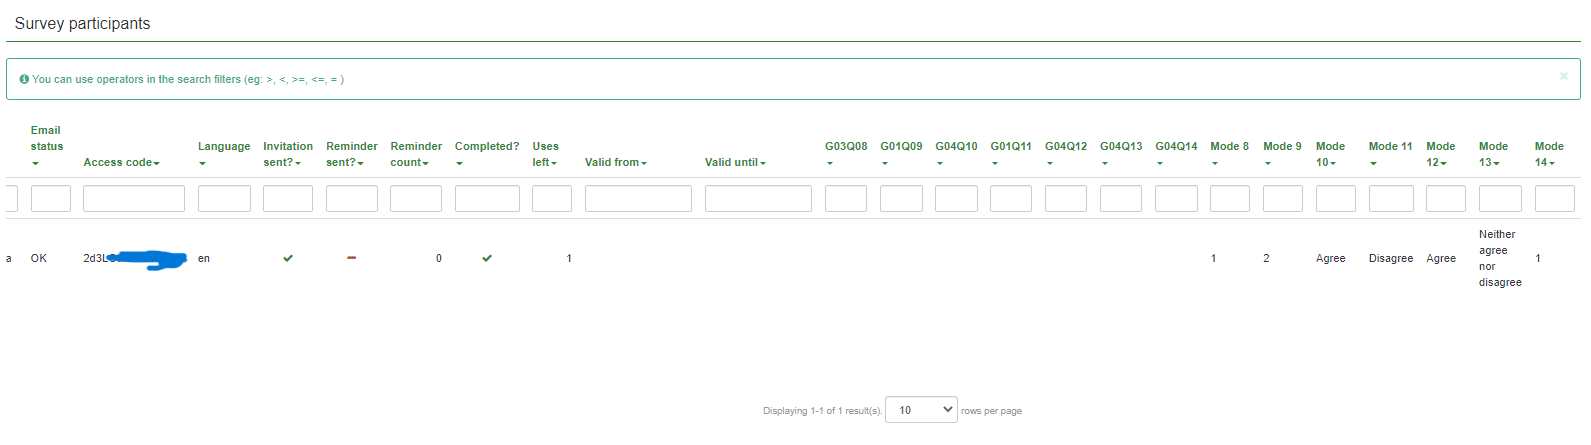The image size is (1591, 445).
Task: Click the Mode 8 value 1 link
Action: (1214, 258)
